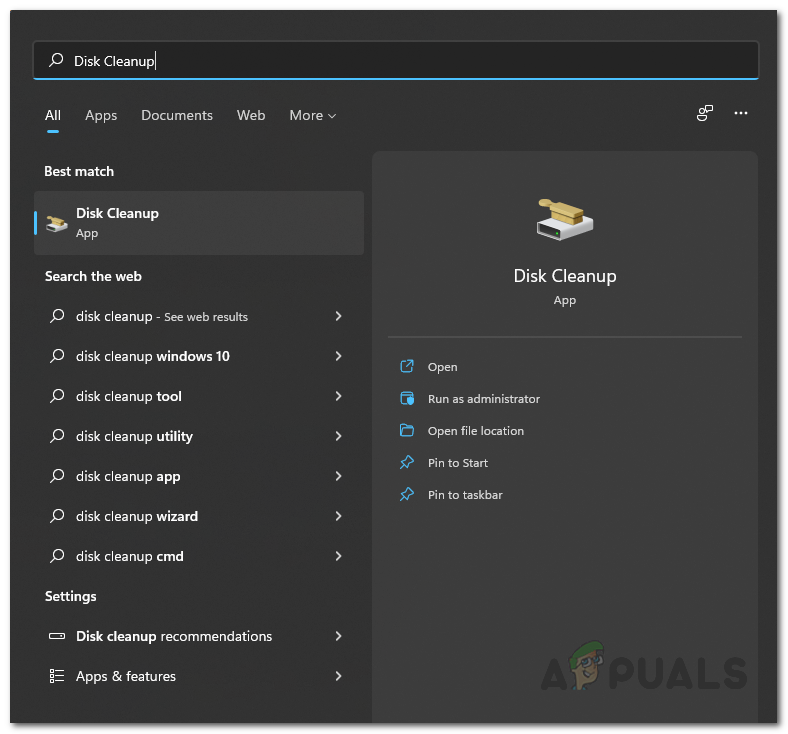Click the search icon beside 'disk cleanup cmd'
Screen dimensions: 788x734
coord(57,556)
